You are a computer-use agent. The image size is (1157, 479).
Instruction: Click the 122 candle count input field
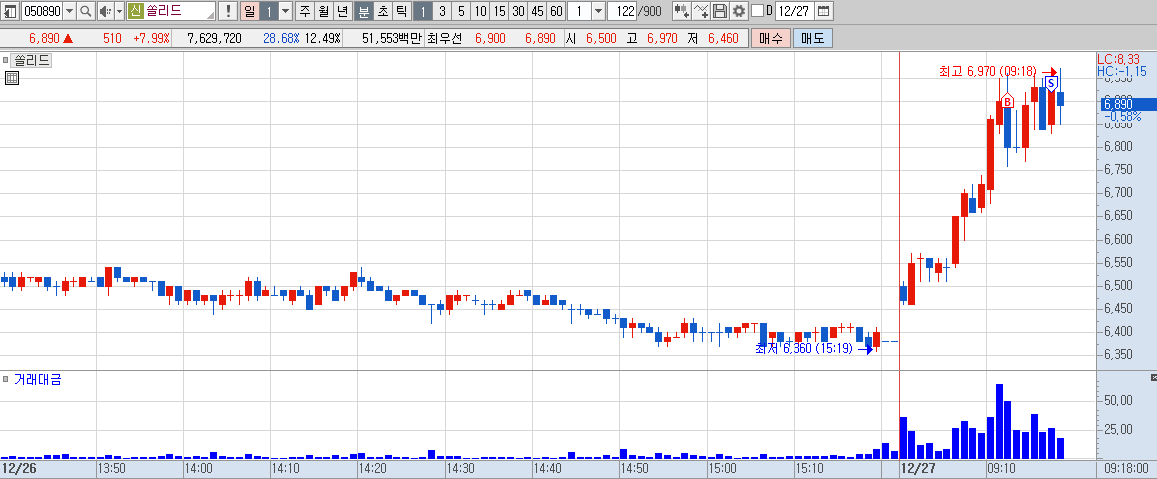621,11
